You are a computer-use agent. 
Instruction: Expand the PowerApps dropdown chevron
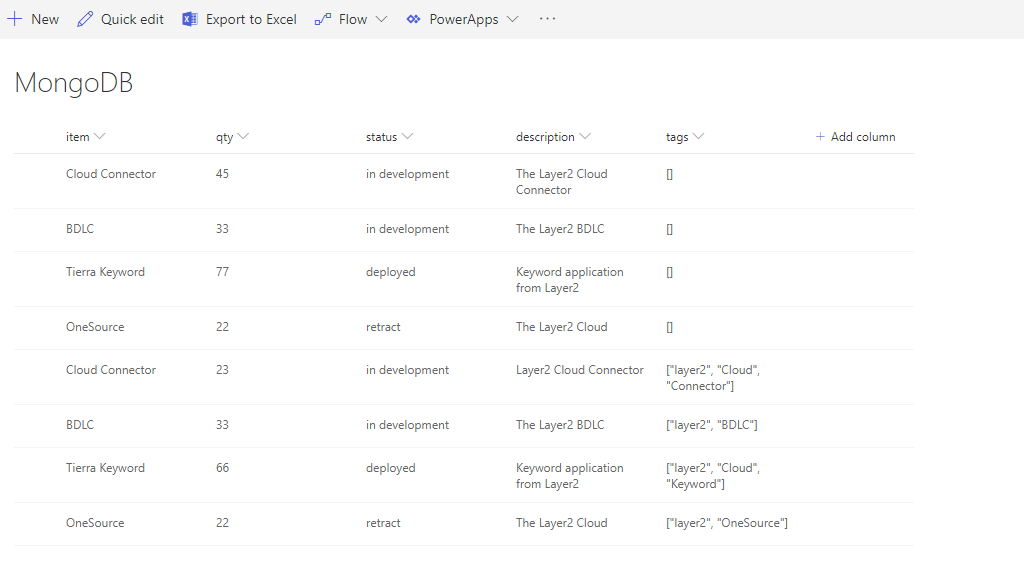(x=512, y=19)
